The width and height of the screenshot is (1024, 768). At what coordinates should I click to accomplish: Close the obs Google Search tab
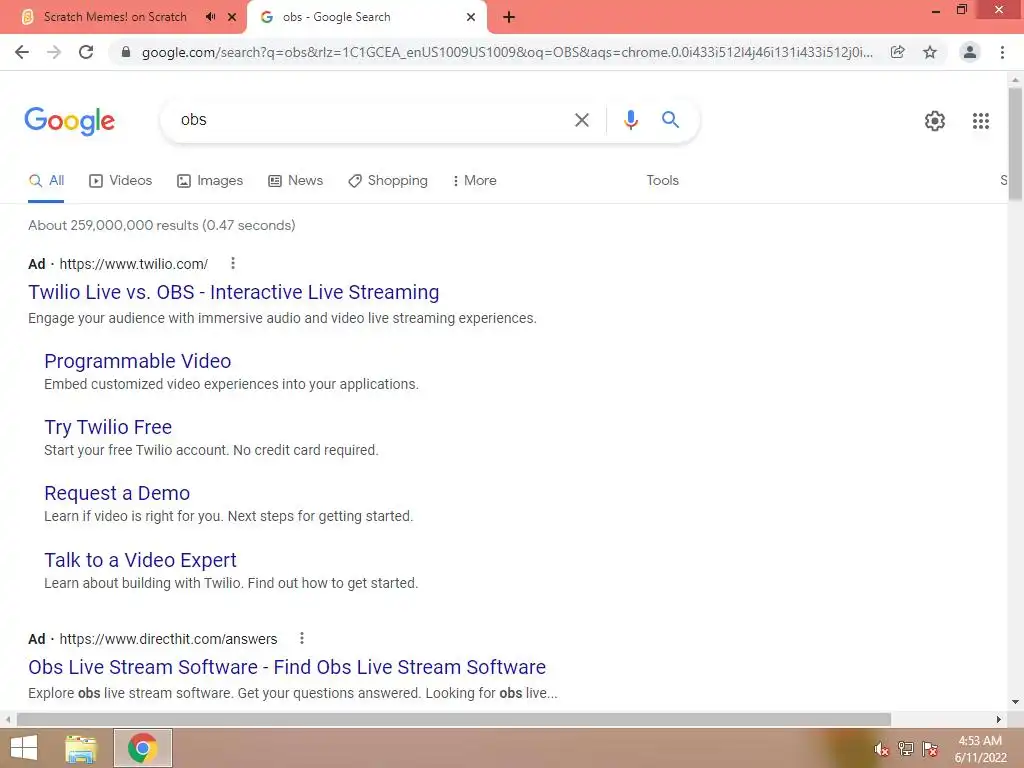pos(471,17)
